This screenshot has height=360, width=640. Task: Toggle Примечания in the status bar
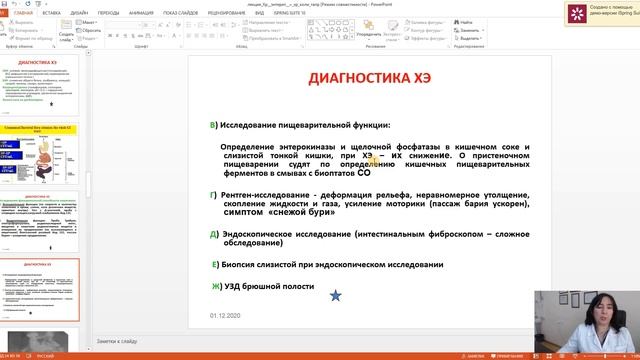507,356
